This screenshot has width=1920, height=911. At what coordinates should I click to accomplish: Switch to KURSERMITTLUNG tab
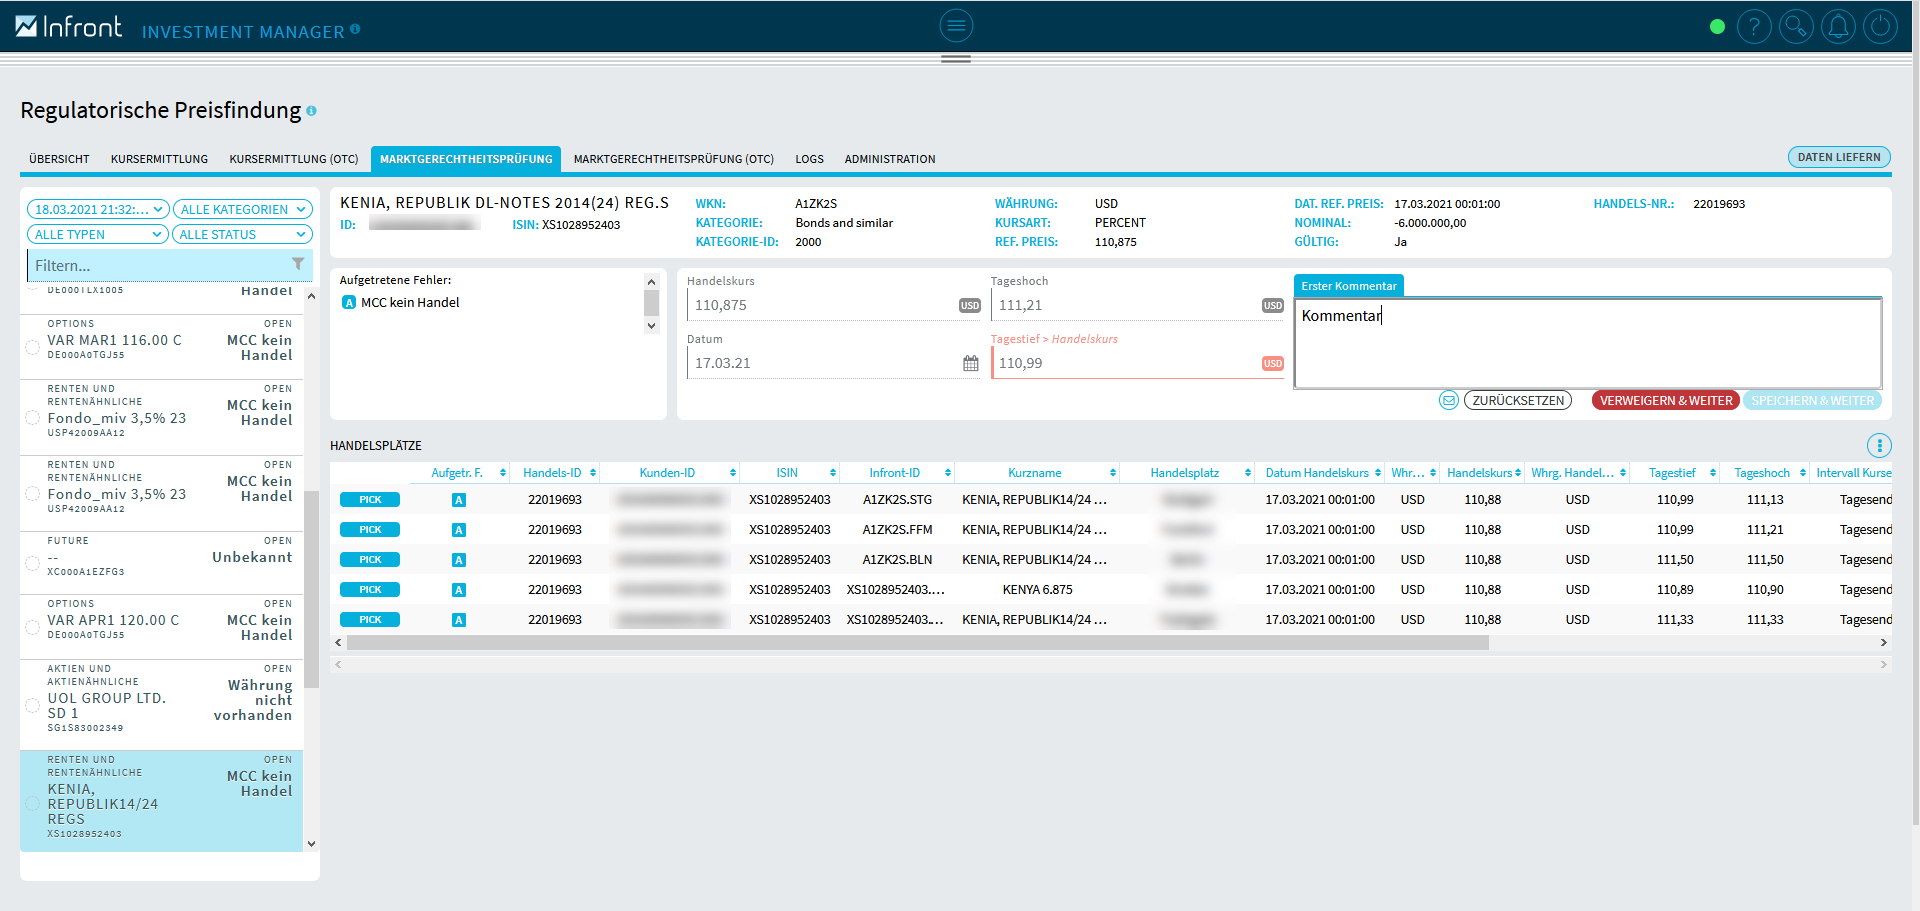(159, 159)
